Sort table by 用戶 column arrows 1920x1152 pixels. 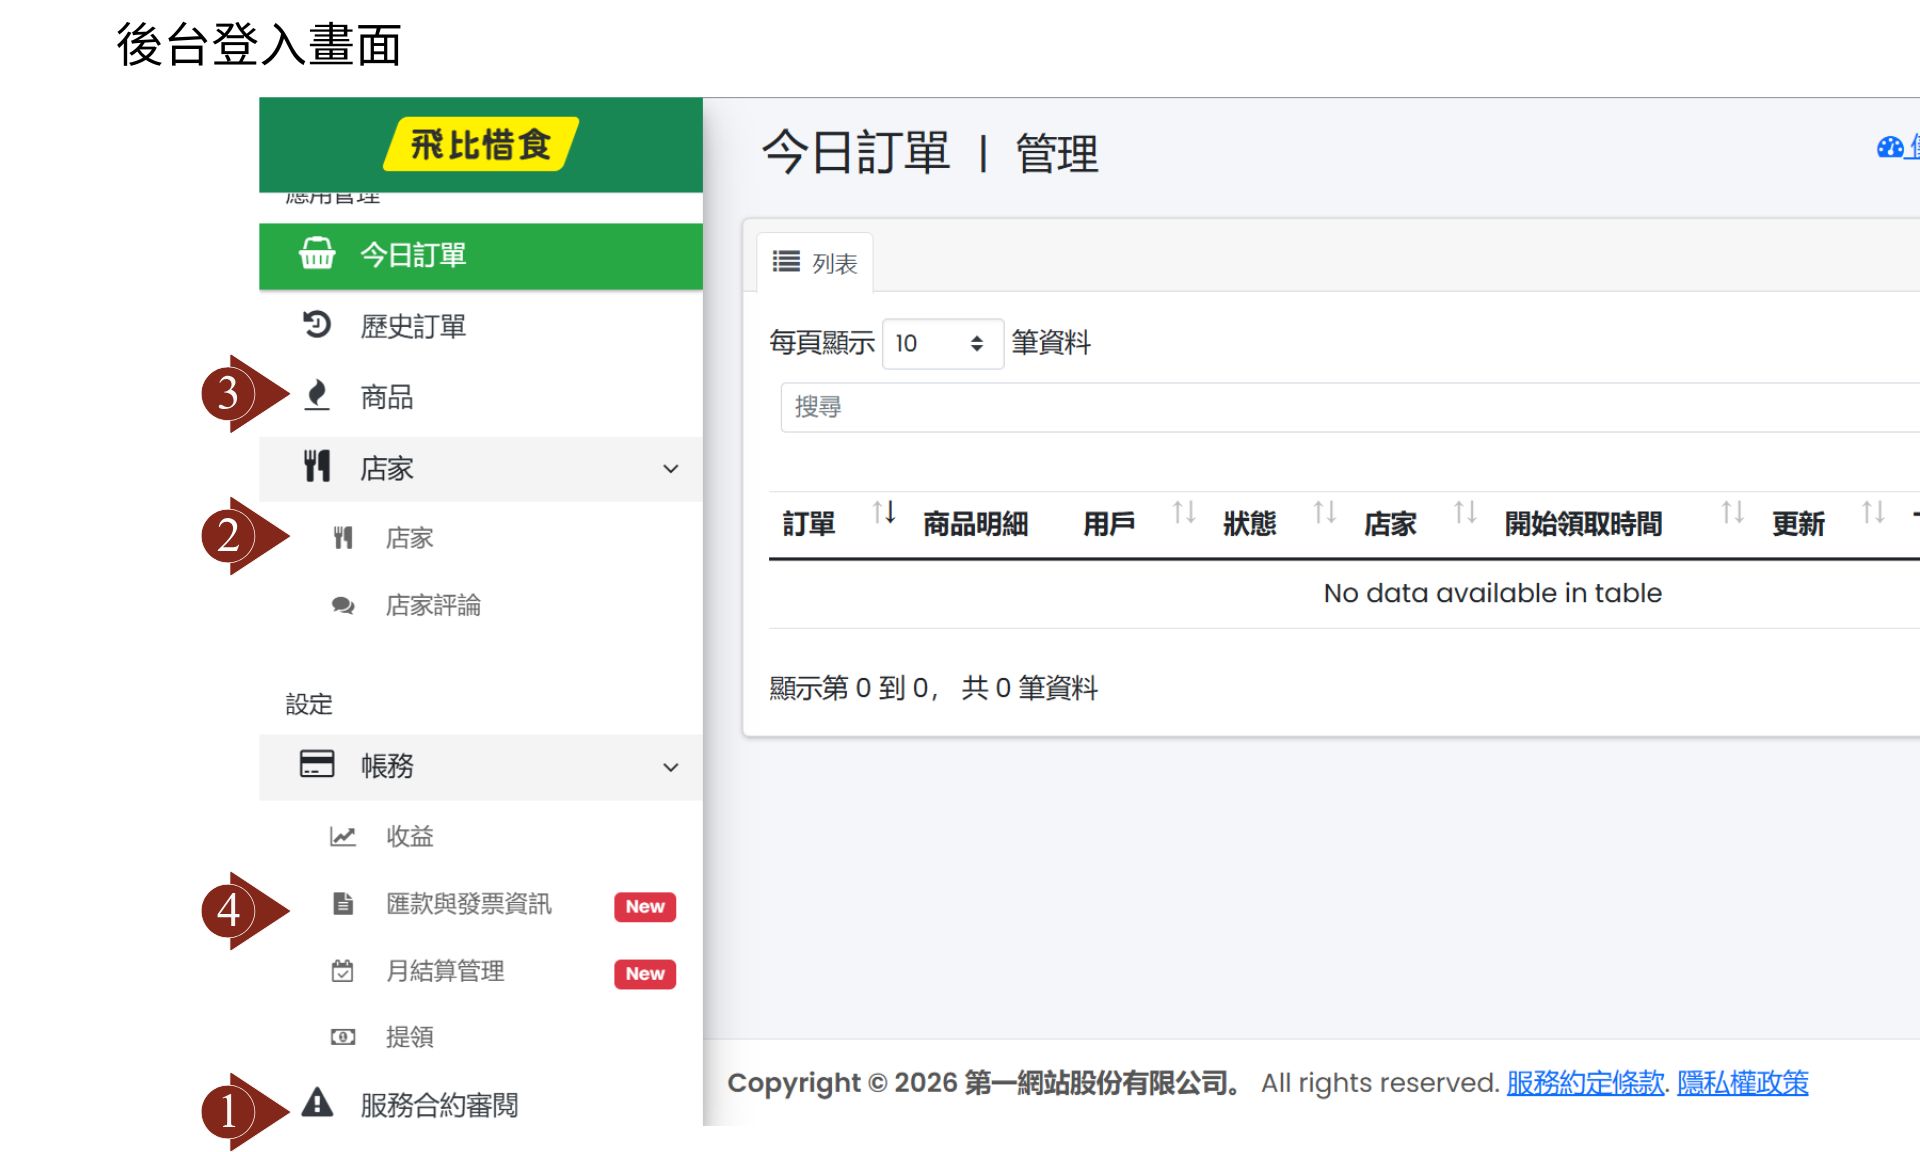point(1184,513)
